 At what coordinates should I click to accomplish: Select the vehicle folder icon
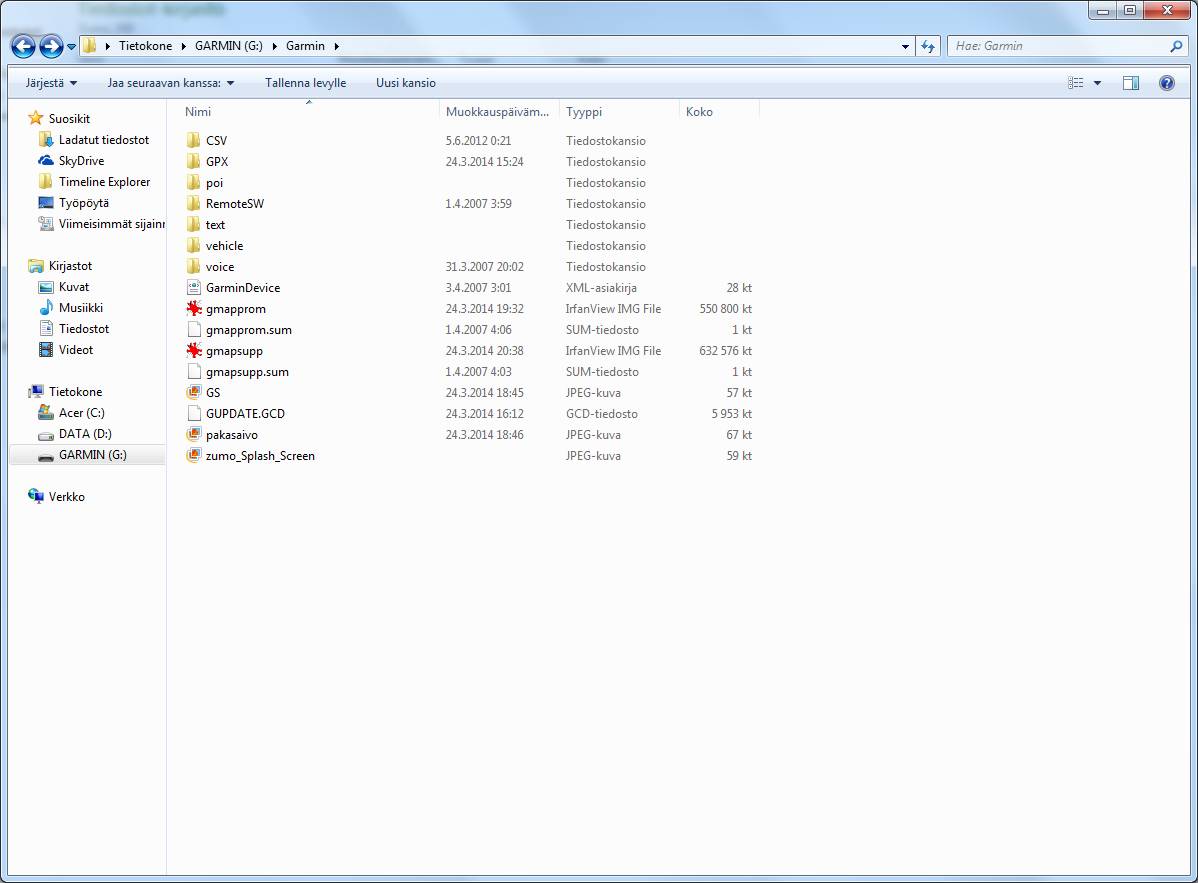click(x=194, y=245)
